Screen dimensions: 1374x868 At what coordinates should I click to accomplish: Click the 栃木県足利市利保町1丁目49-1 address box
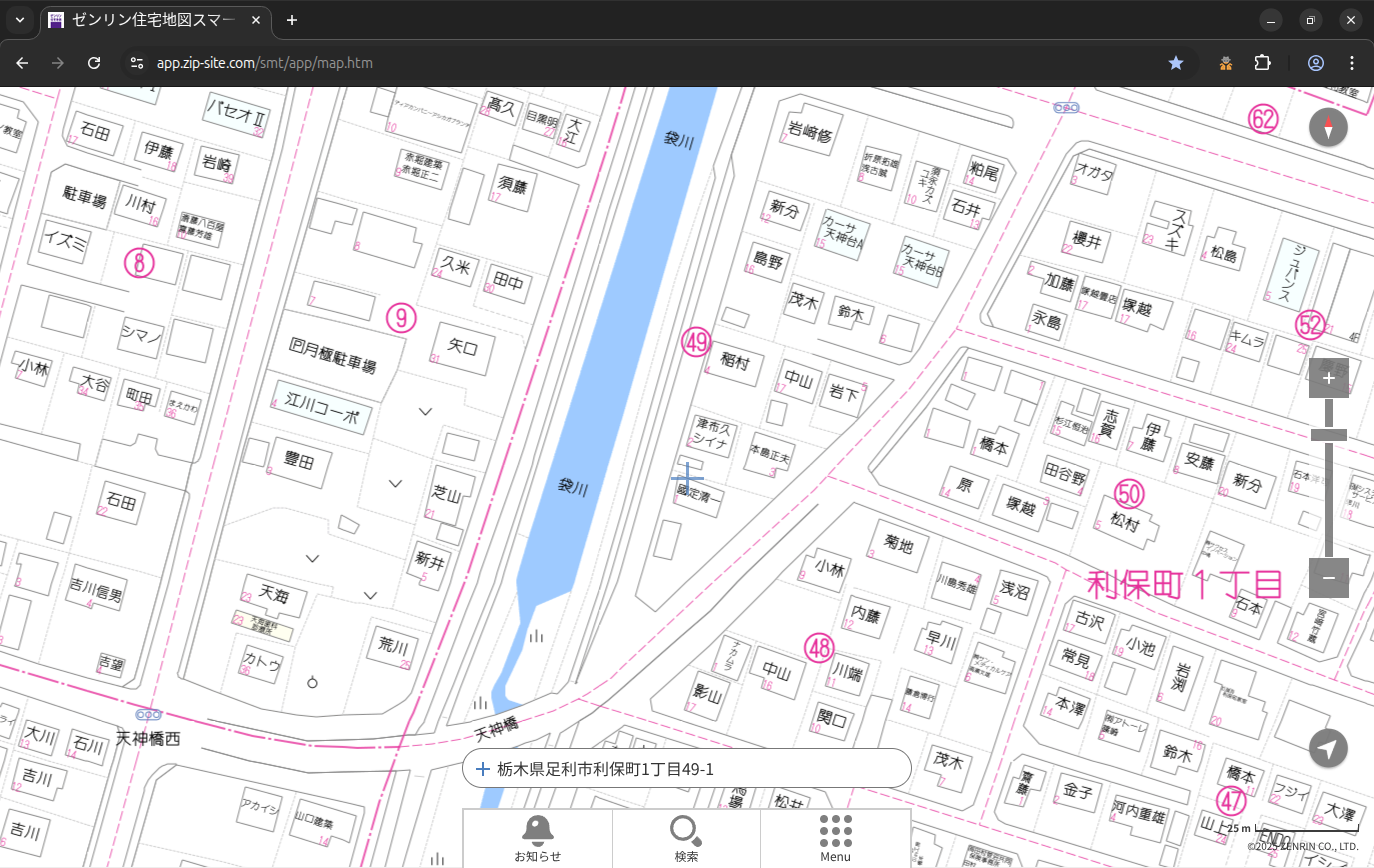pyautogui.click(x=686, y=769)
